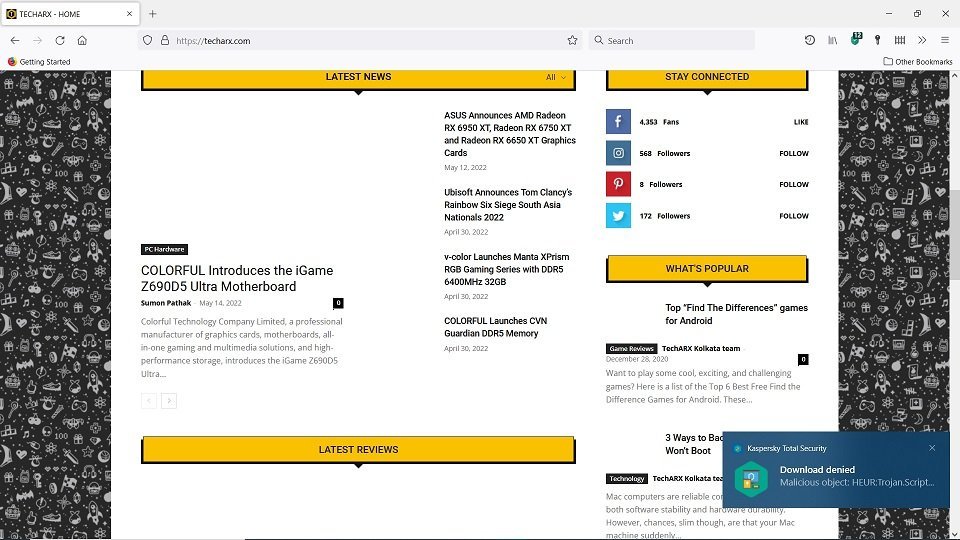
Task: Click the URL address bar
Action: tap(361, 40)
